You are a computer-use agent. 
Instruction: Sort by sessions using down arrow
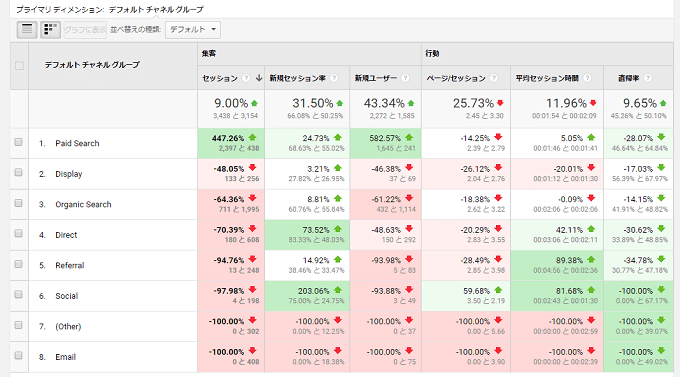tap(259, 78)
